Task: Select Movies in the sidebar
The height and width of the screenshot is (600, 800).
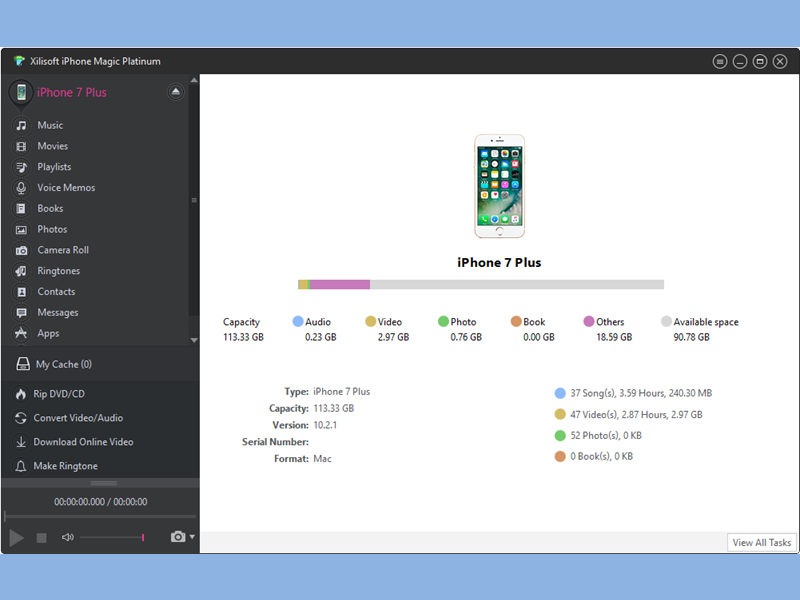Action: (x=53, y=146)
